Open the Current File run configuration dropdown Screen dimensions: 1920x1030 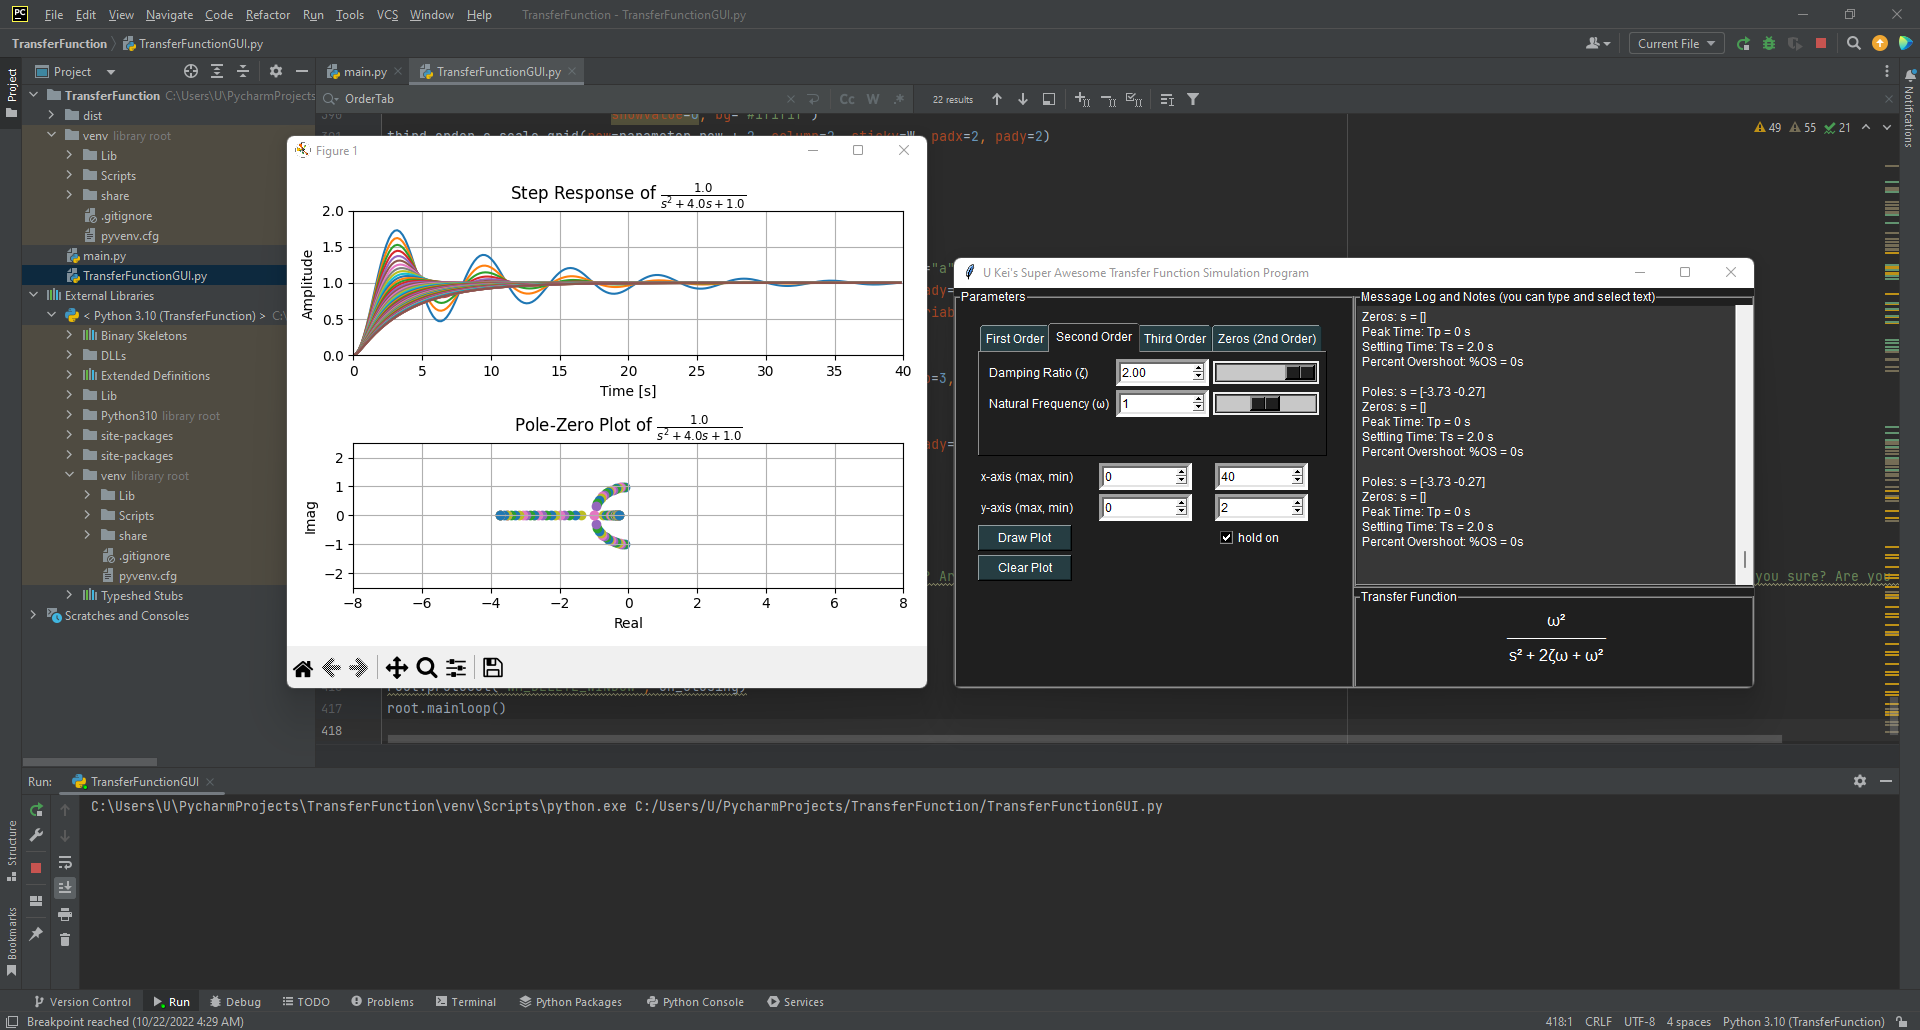pos(1676,43)
